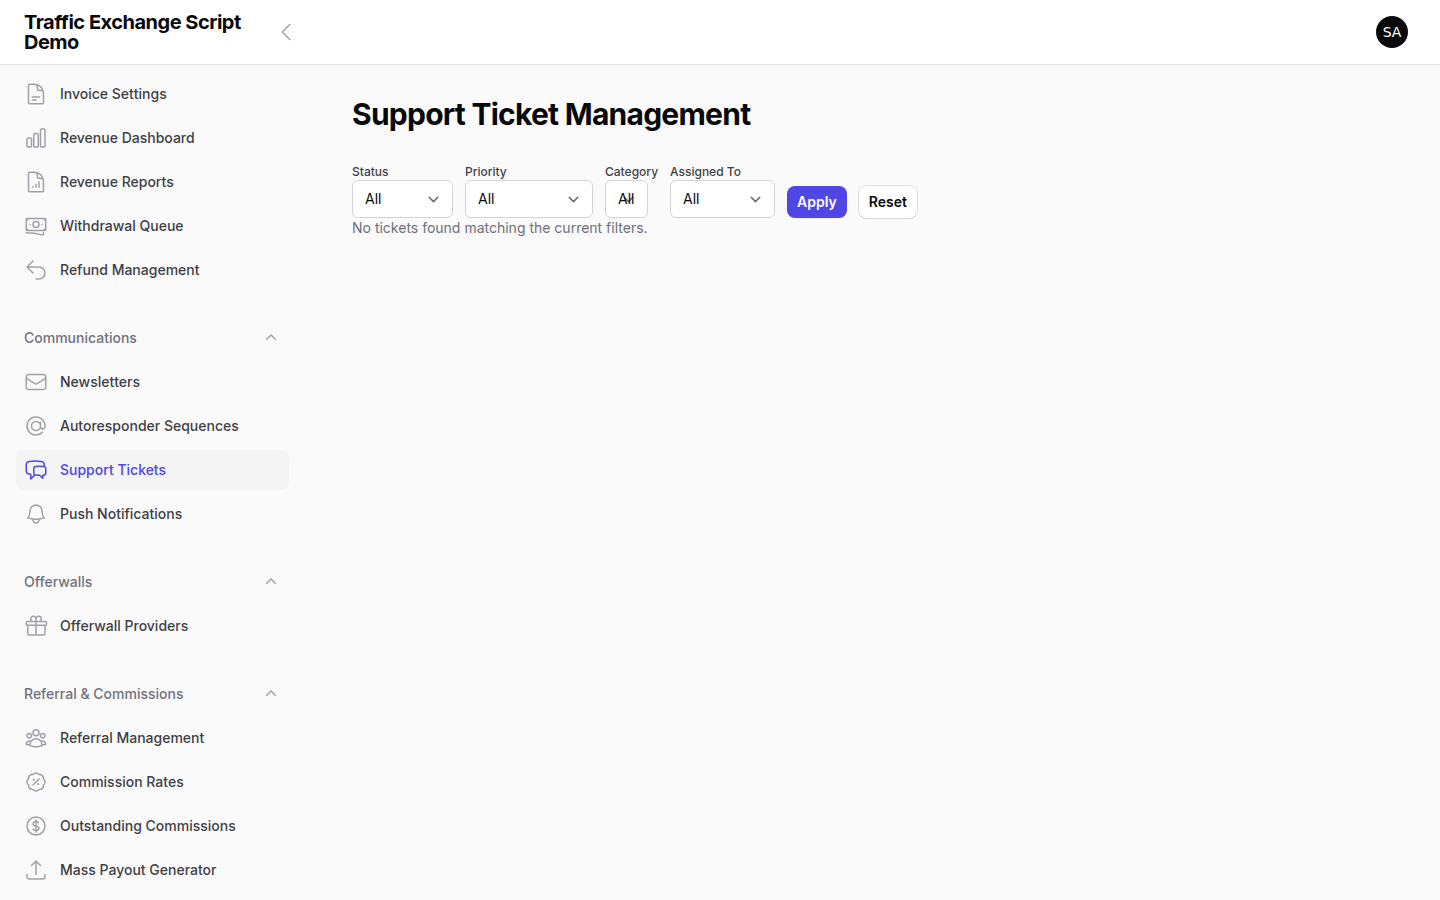Click the Withdrawal Queue payout icon

click(x=36, y=225)
